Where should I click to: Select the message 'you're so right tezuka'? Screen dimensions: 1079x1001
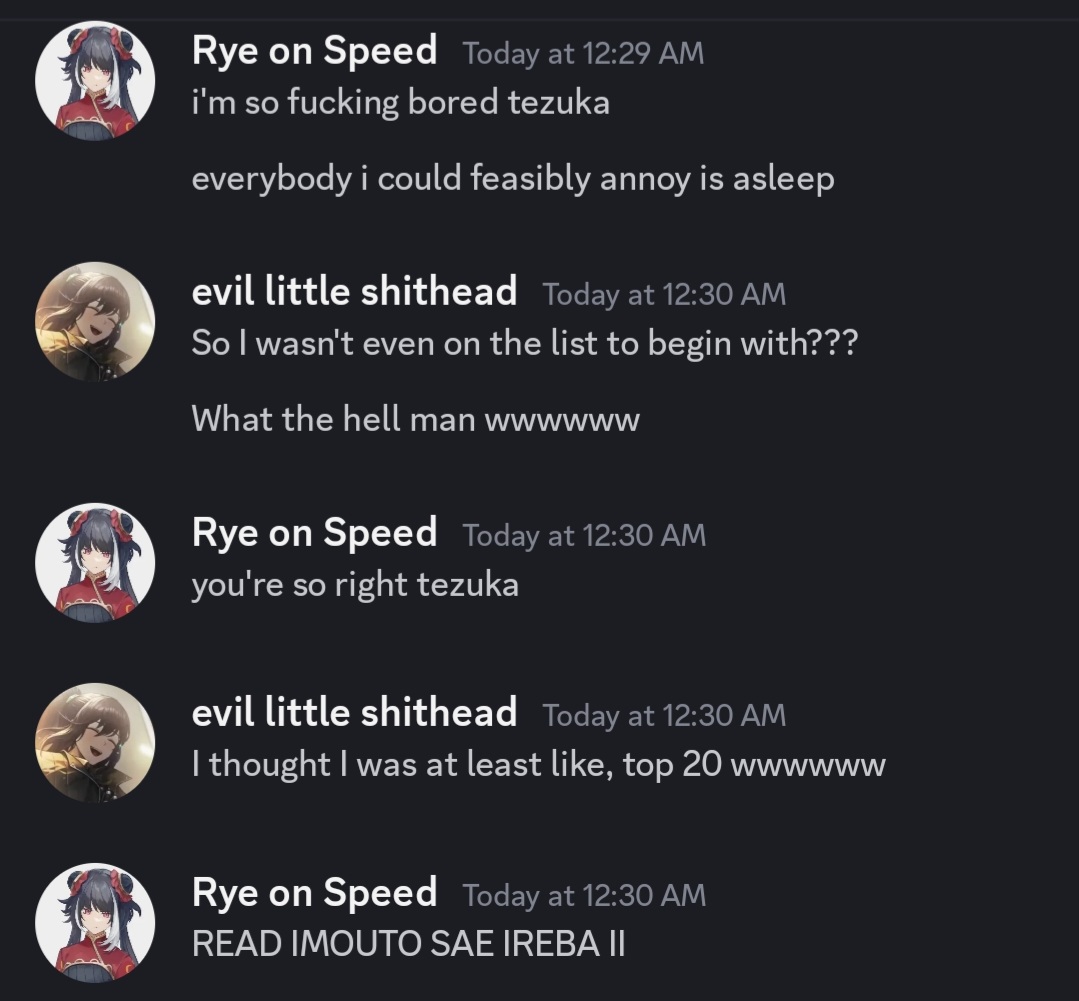tap(355, 584)
